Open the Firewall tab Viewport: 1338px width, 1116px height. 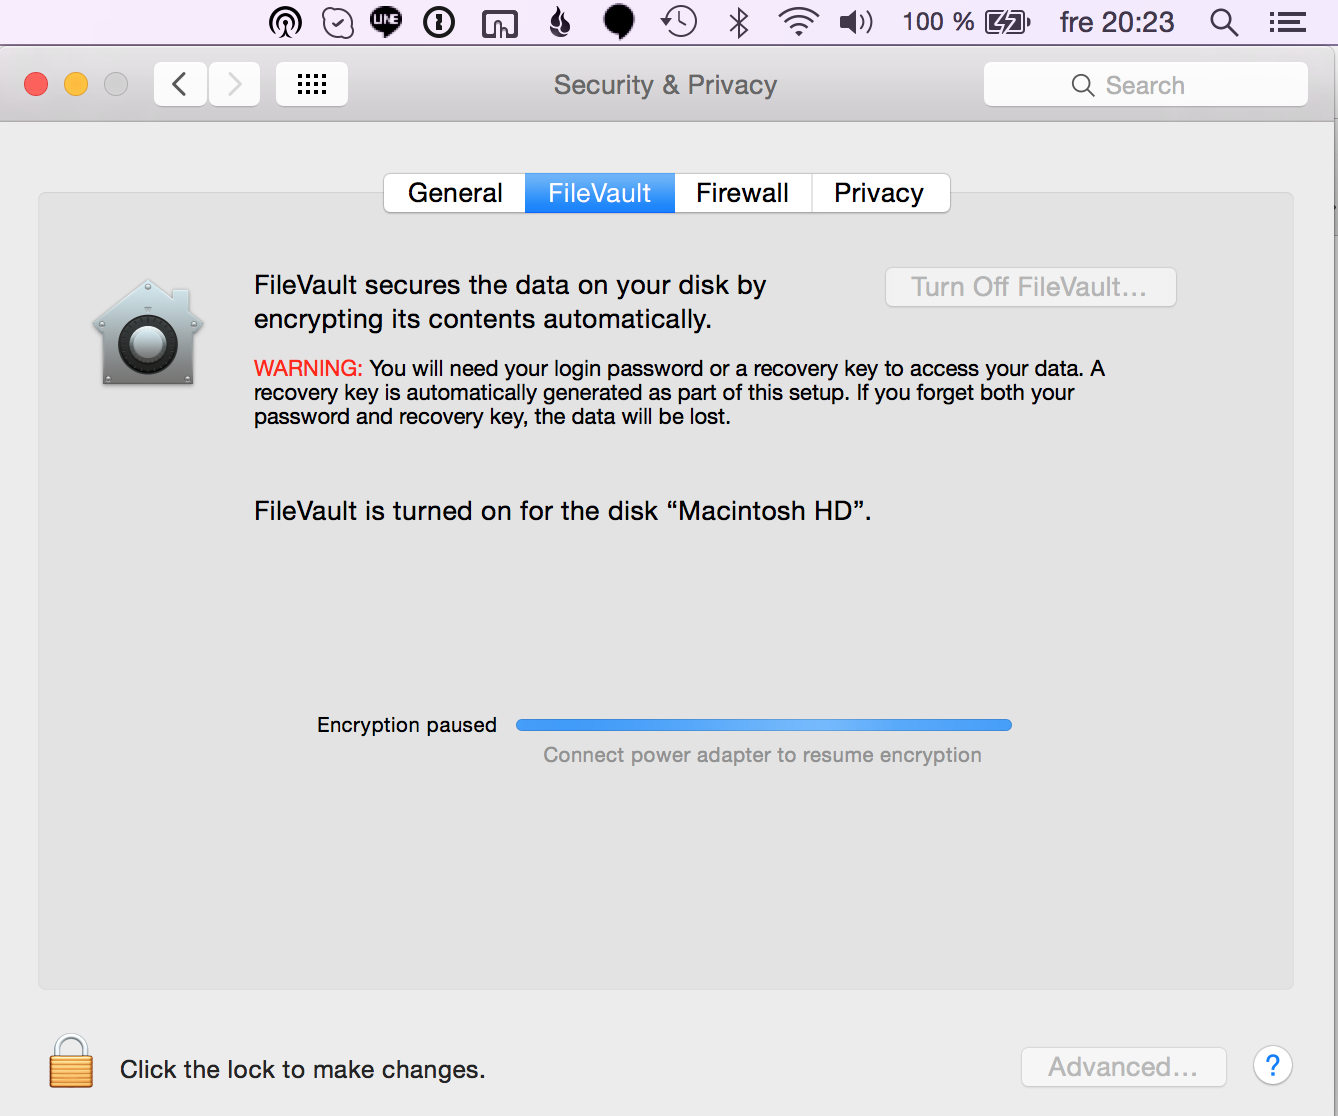[743, 193]
